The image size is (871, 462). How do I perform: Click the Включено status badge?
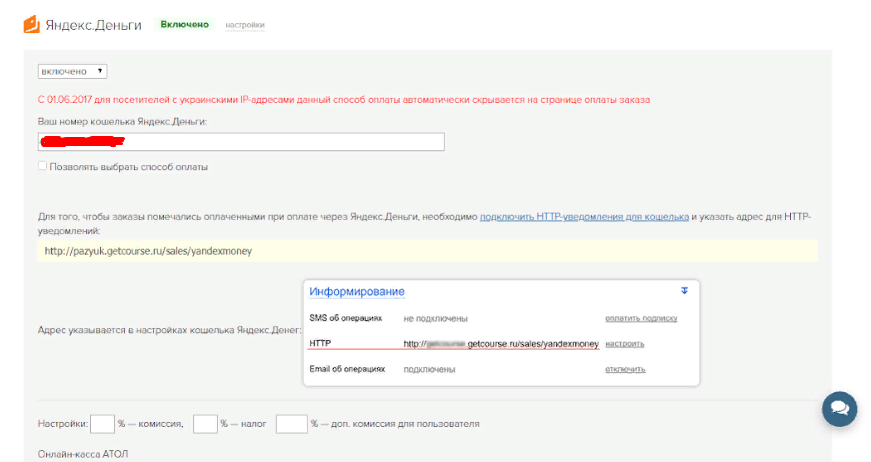[x=184, y=24]
